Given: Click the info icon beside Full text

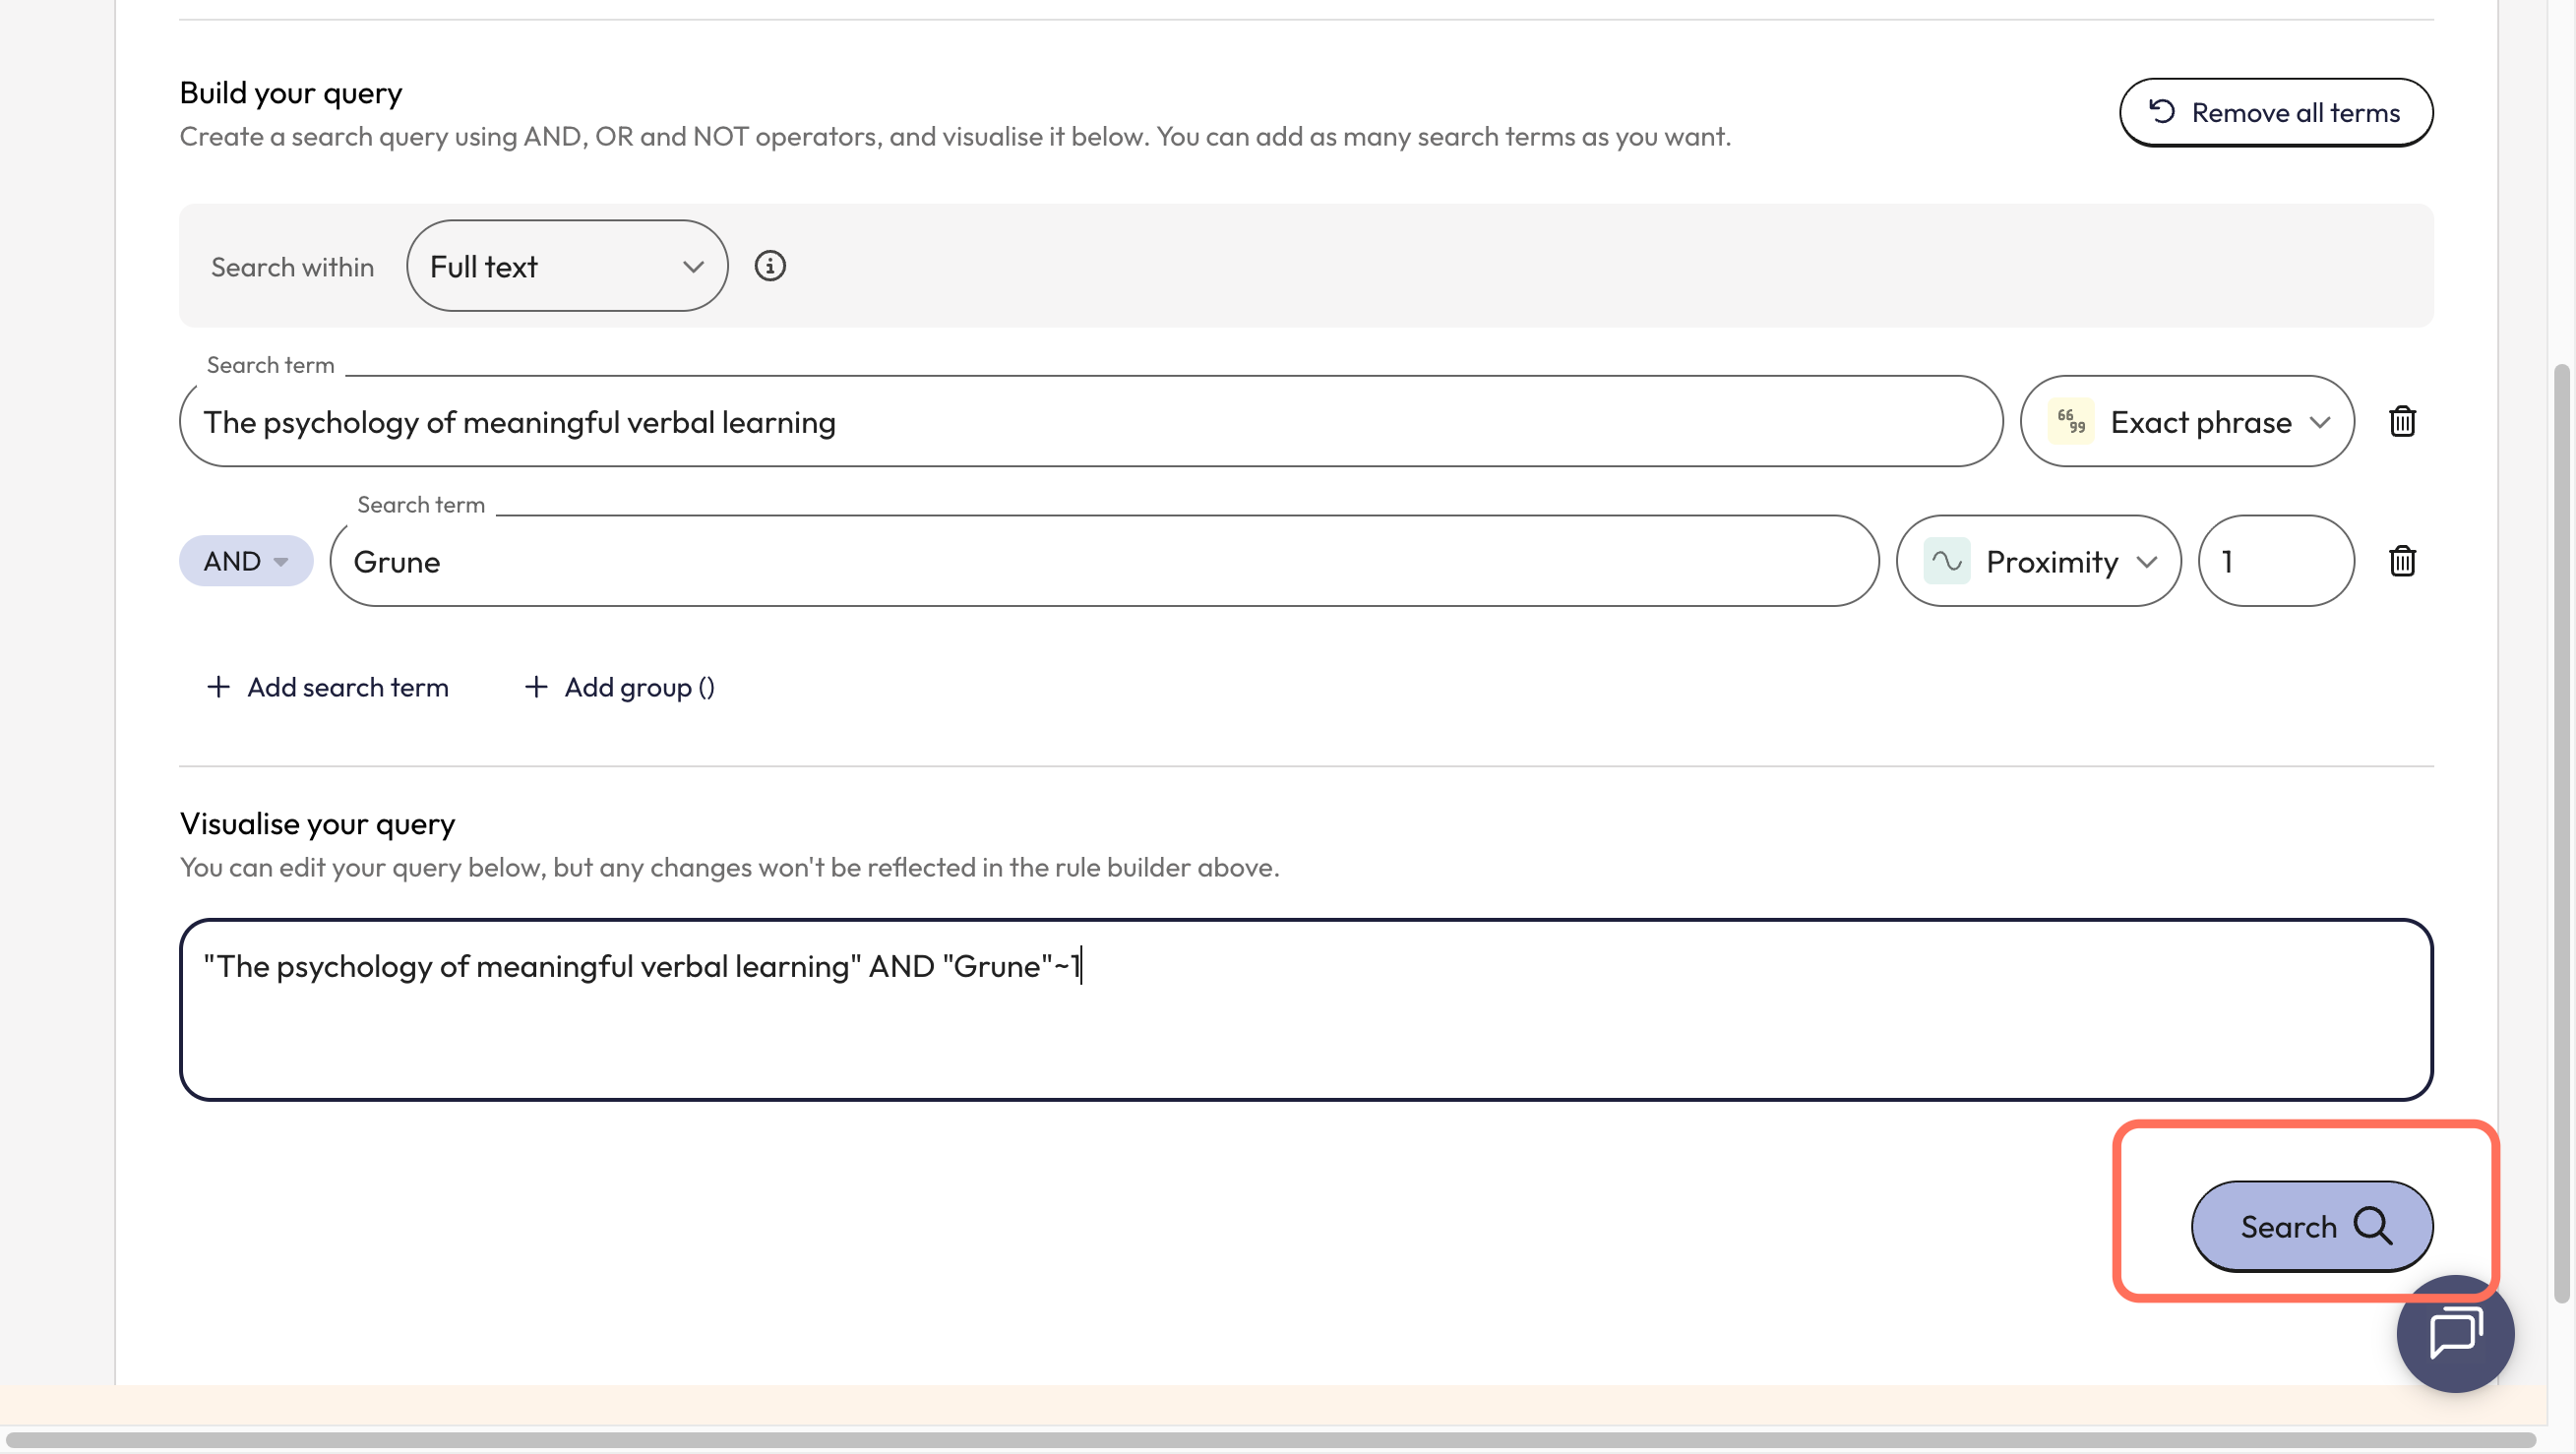Looking at the screenshot, I should coord(769,266).
